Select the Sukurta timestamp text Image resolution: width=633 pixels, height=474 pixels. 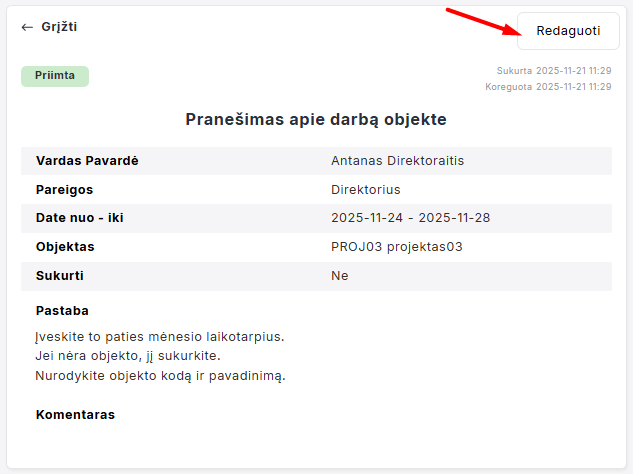point(554,71)
